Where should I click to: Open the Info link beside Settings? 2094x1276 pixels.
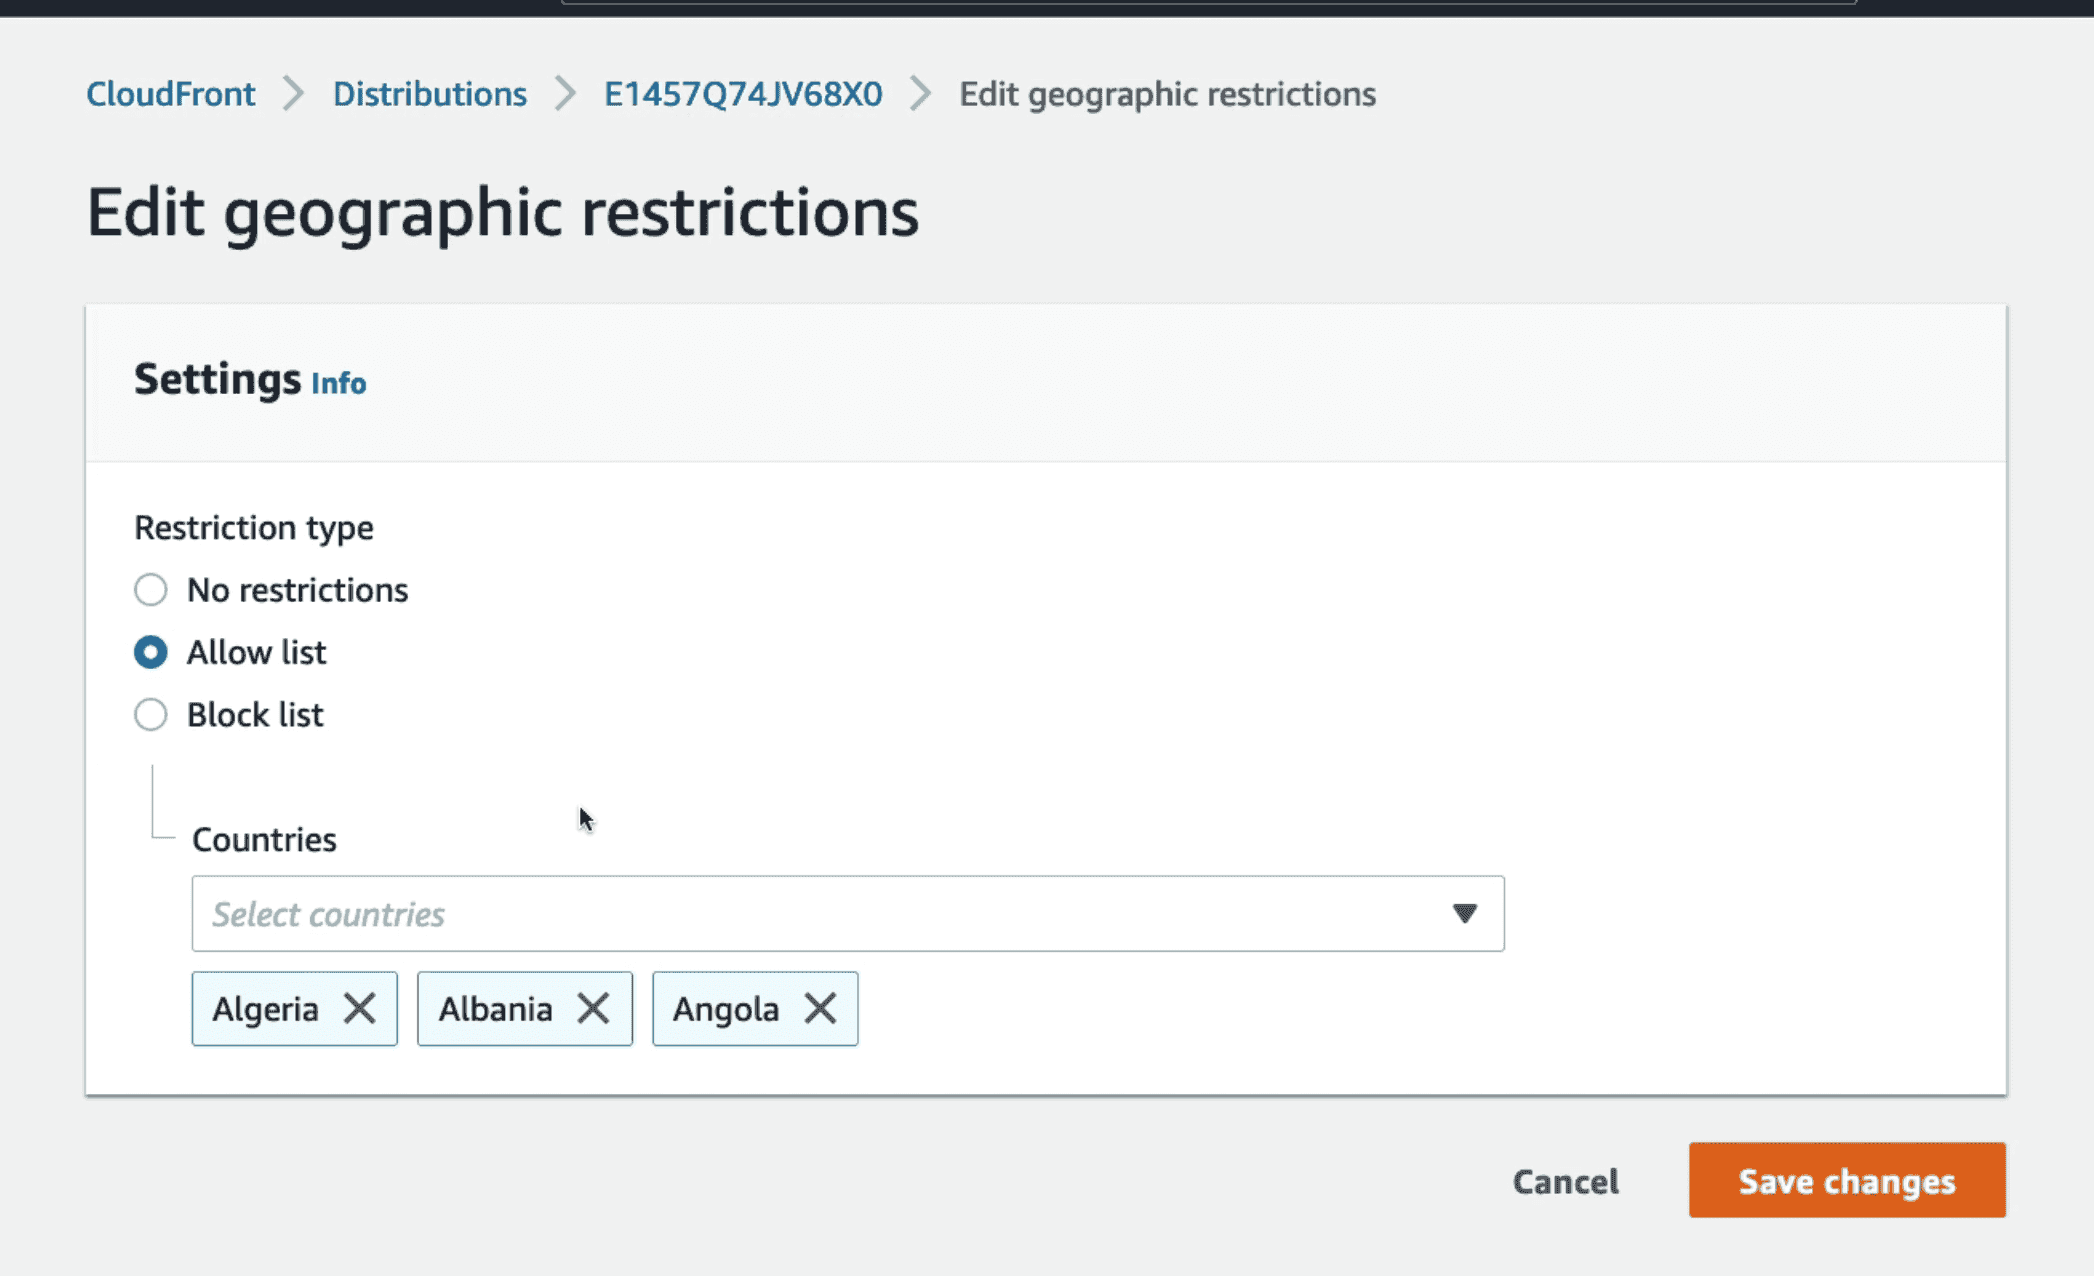pos(338,383)
